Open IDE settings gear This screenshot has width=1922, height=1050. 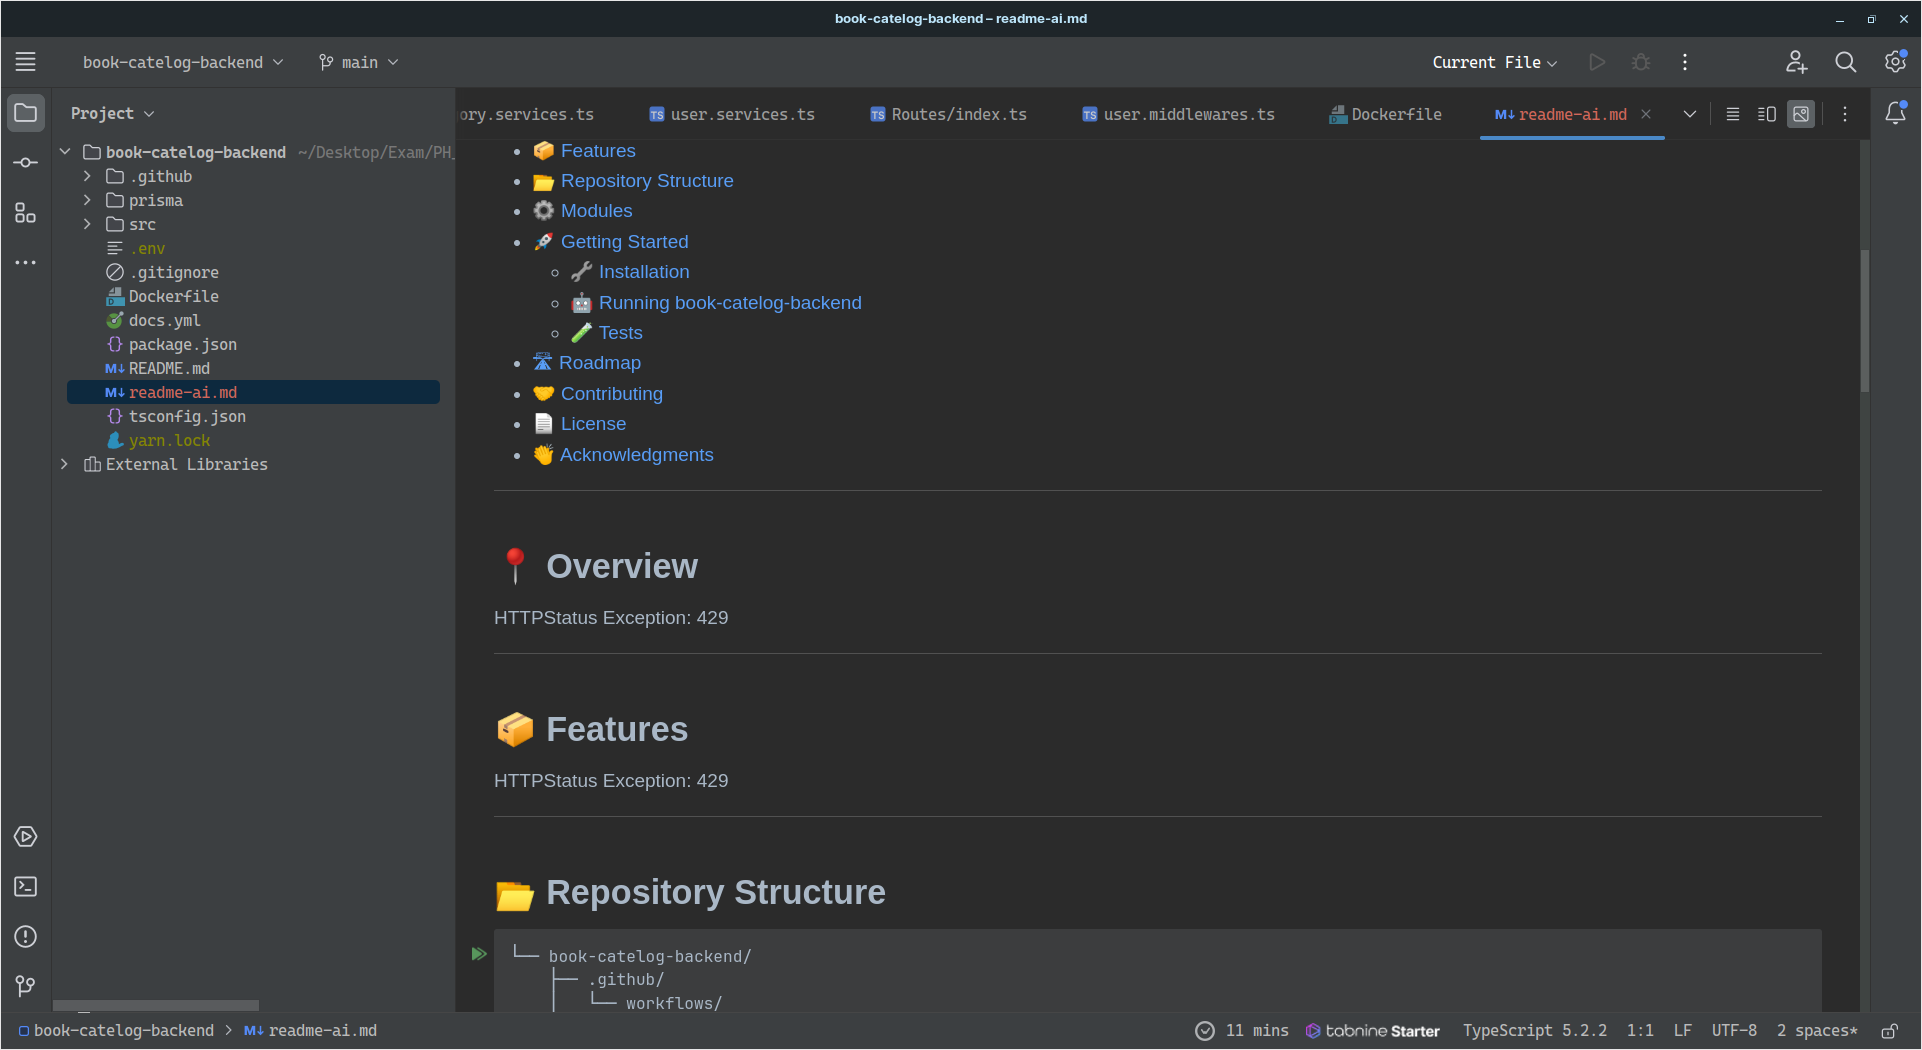pos(1895,62)
